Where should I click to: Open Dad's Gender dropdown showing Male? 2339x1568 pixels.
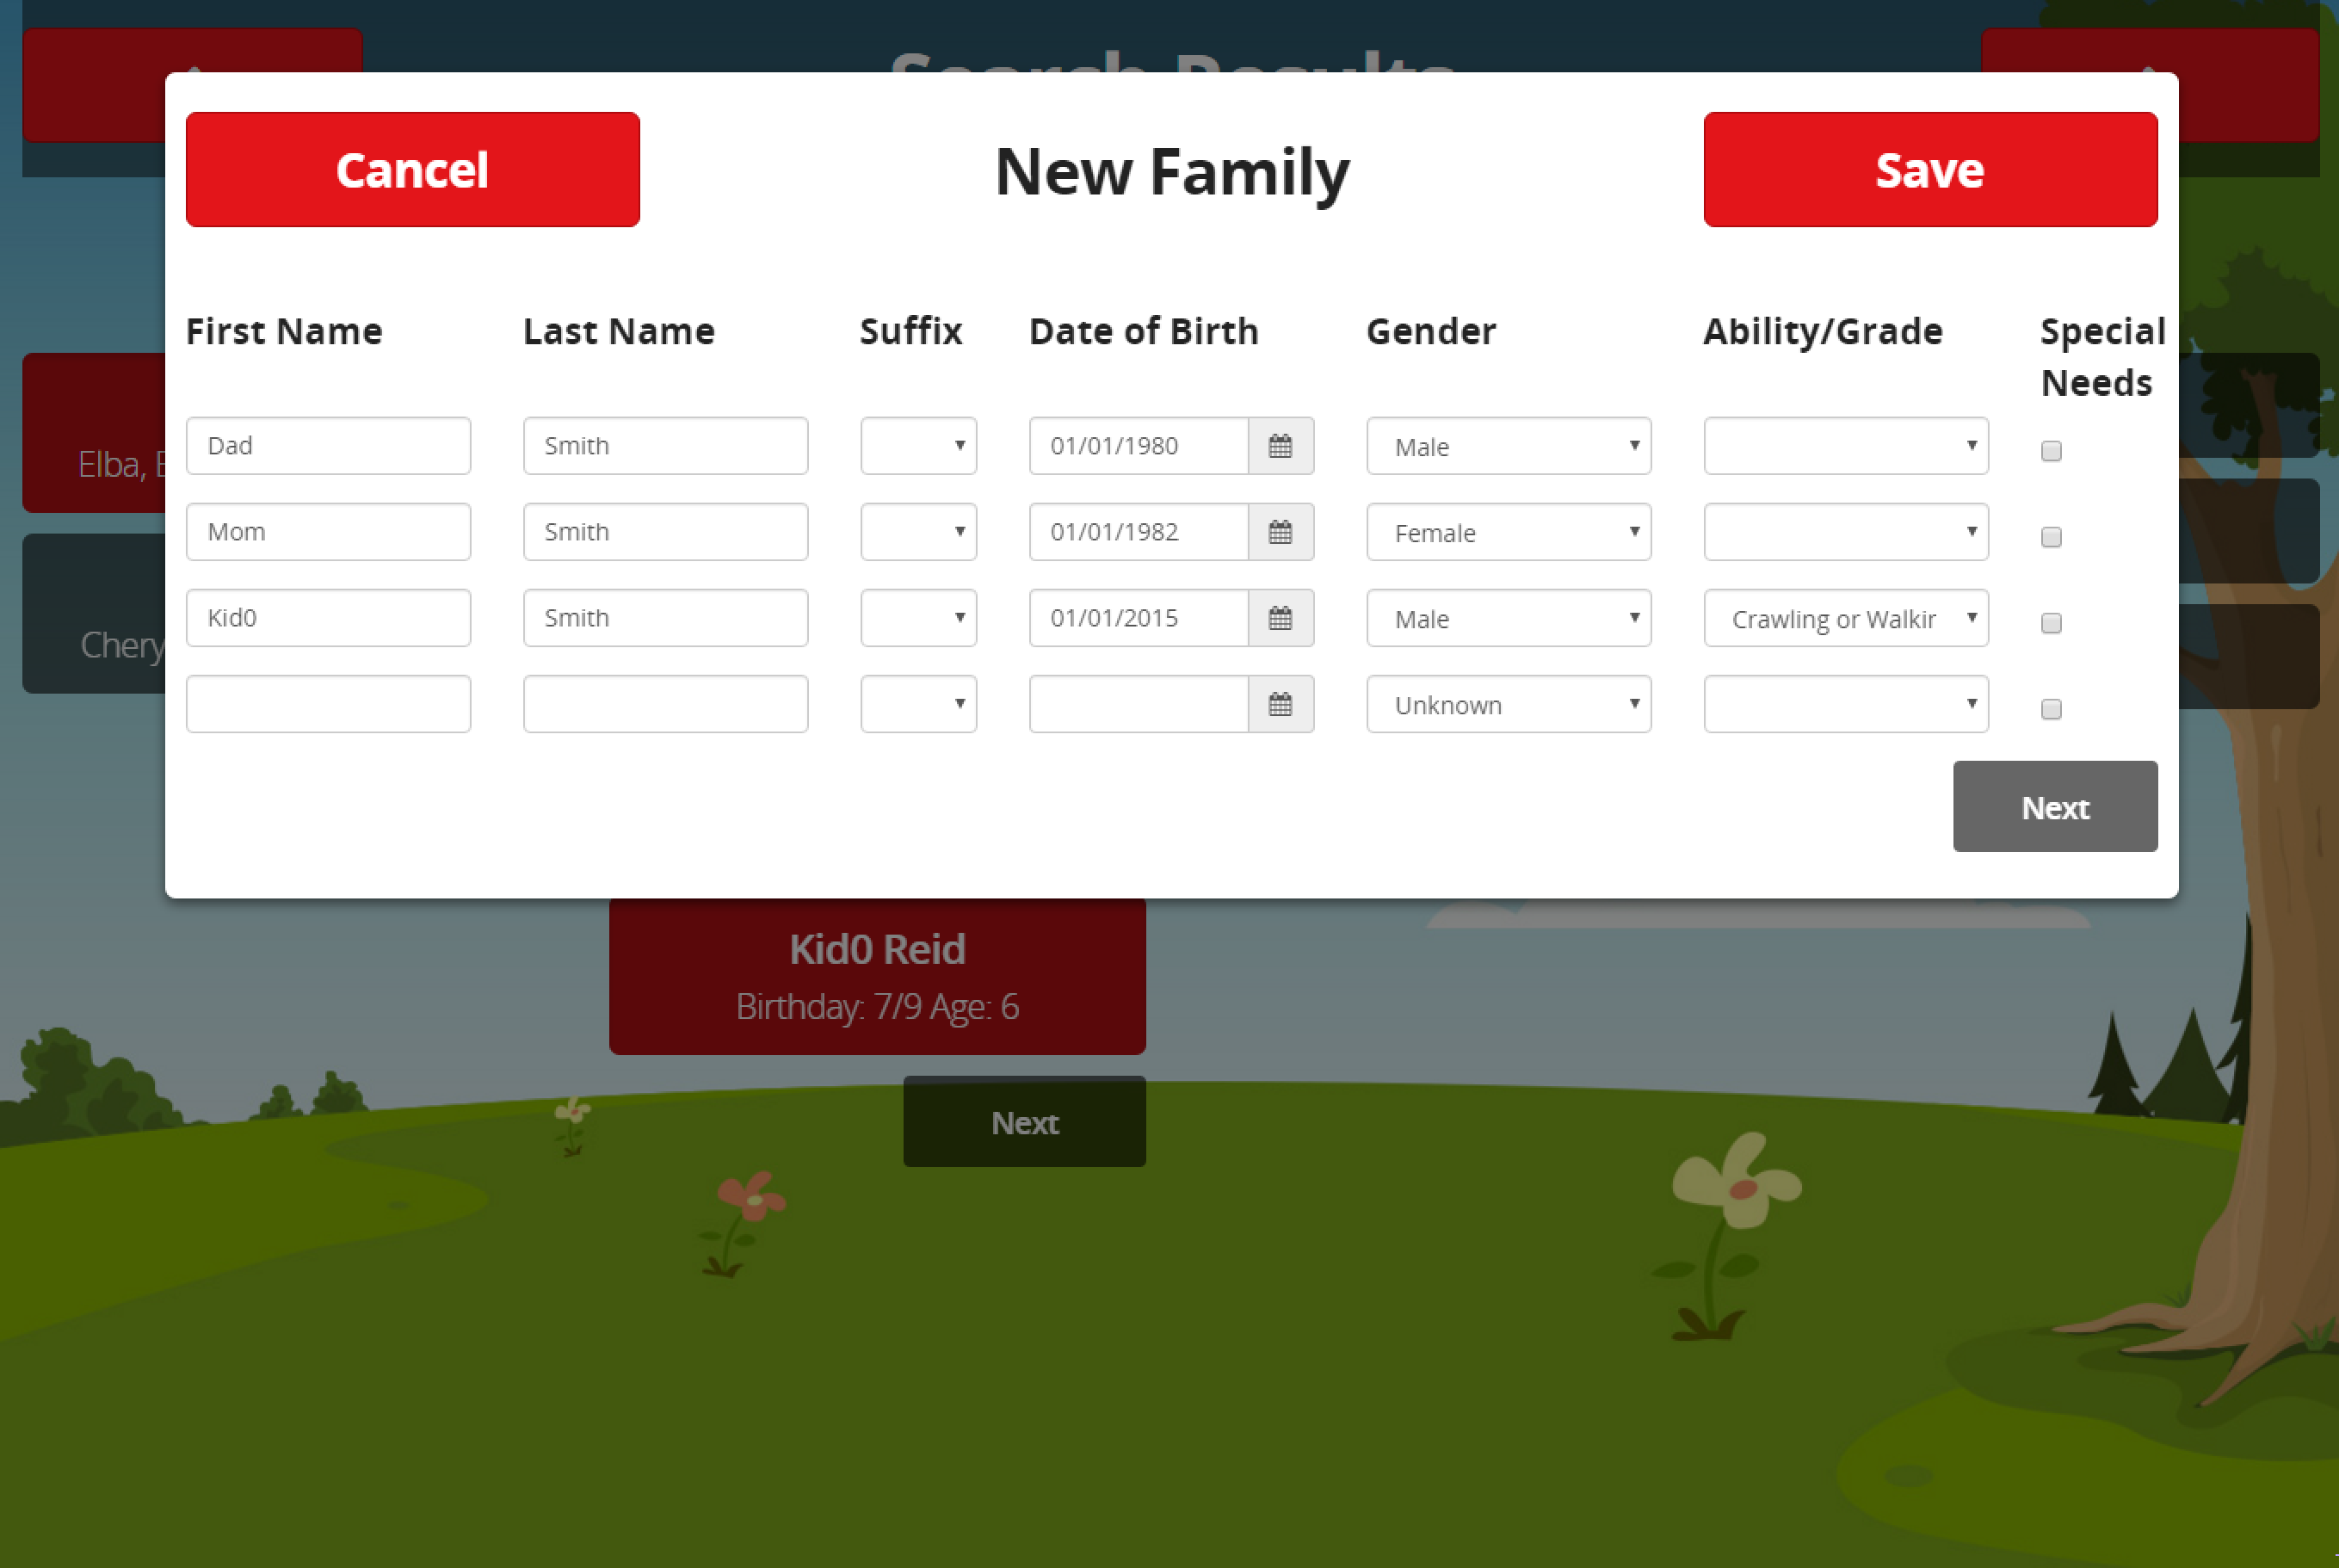tap(1508, 446)
